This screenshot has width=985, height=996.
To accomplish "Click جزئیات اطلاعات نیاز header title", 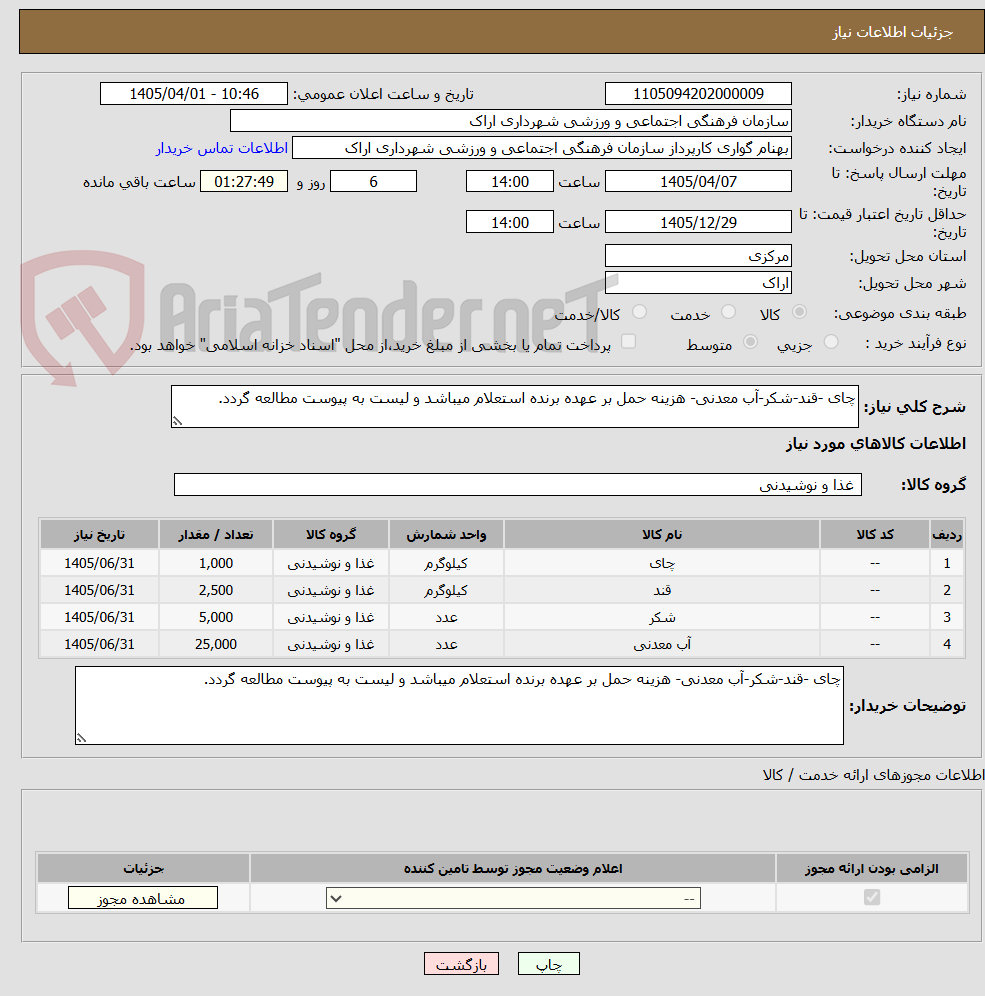I will click(x=893, y=32).
